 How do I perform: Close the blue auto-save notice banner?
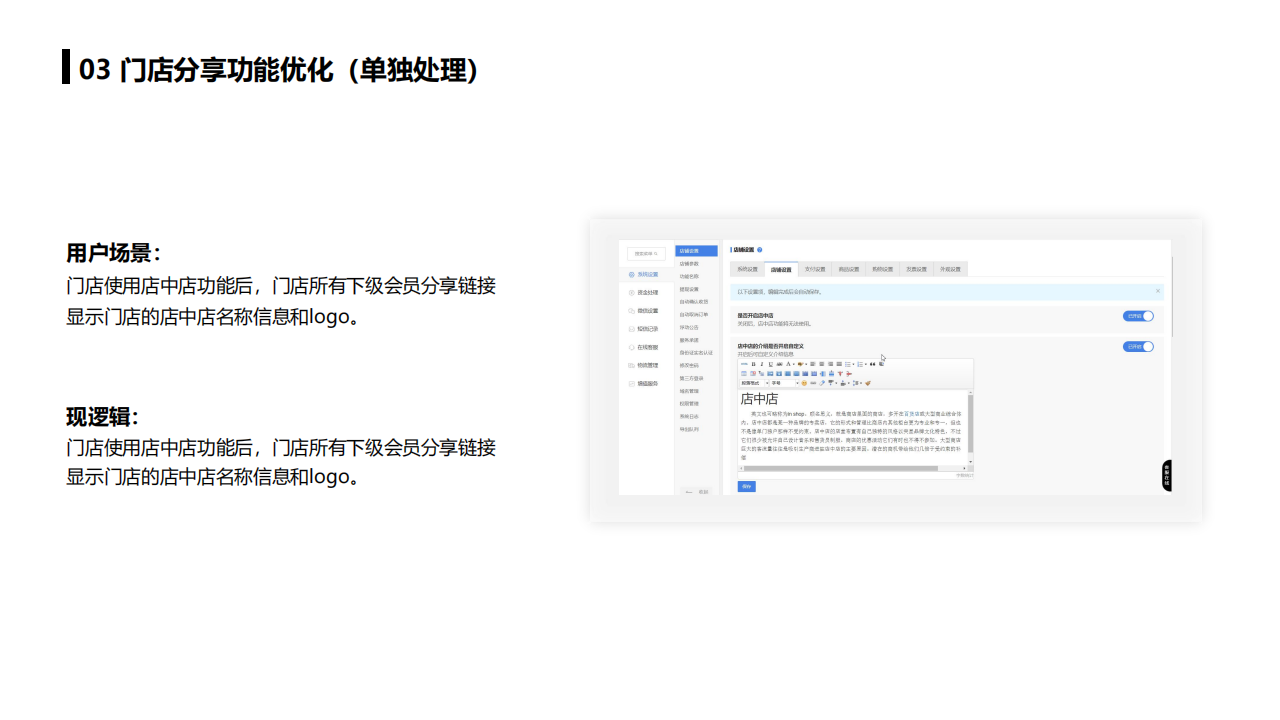pos(1158,291)
